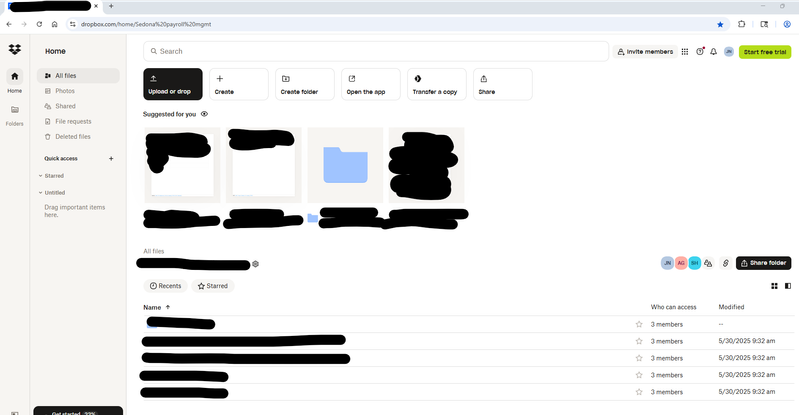Image resolution: width=799 pixels, height=415 pixels.
Task: Click the browser home icon
Action: coord(55,24)
